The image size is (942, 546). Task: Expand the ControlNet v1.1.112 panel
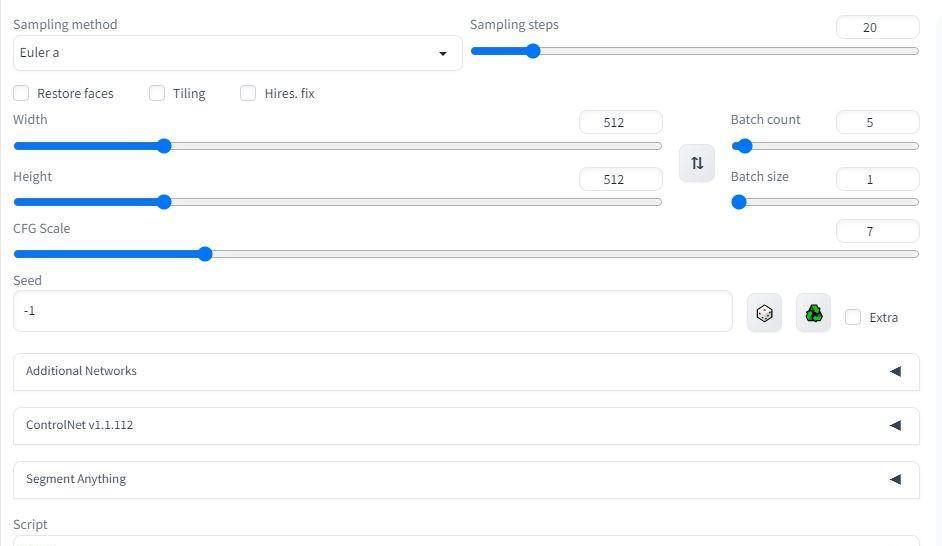[x=466, y=426]
